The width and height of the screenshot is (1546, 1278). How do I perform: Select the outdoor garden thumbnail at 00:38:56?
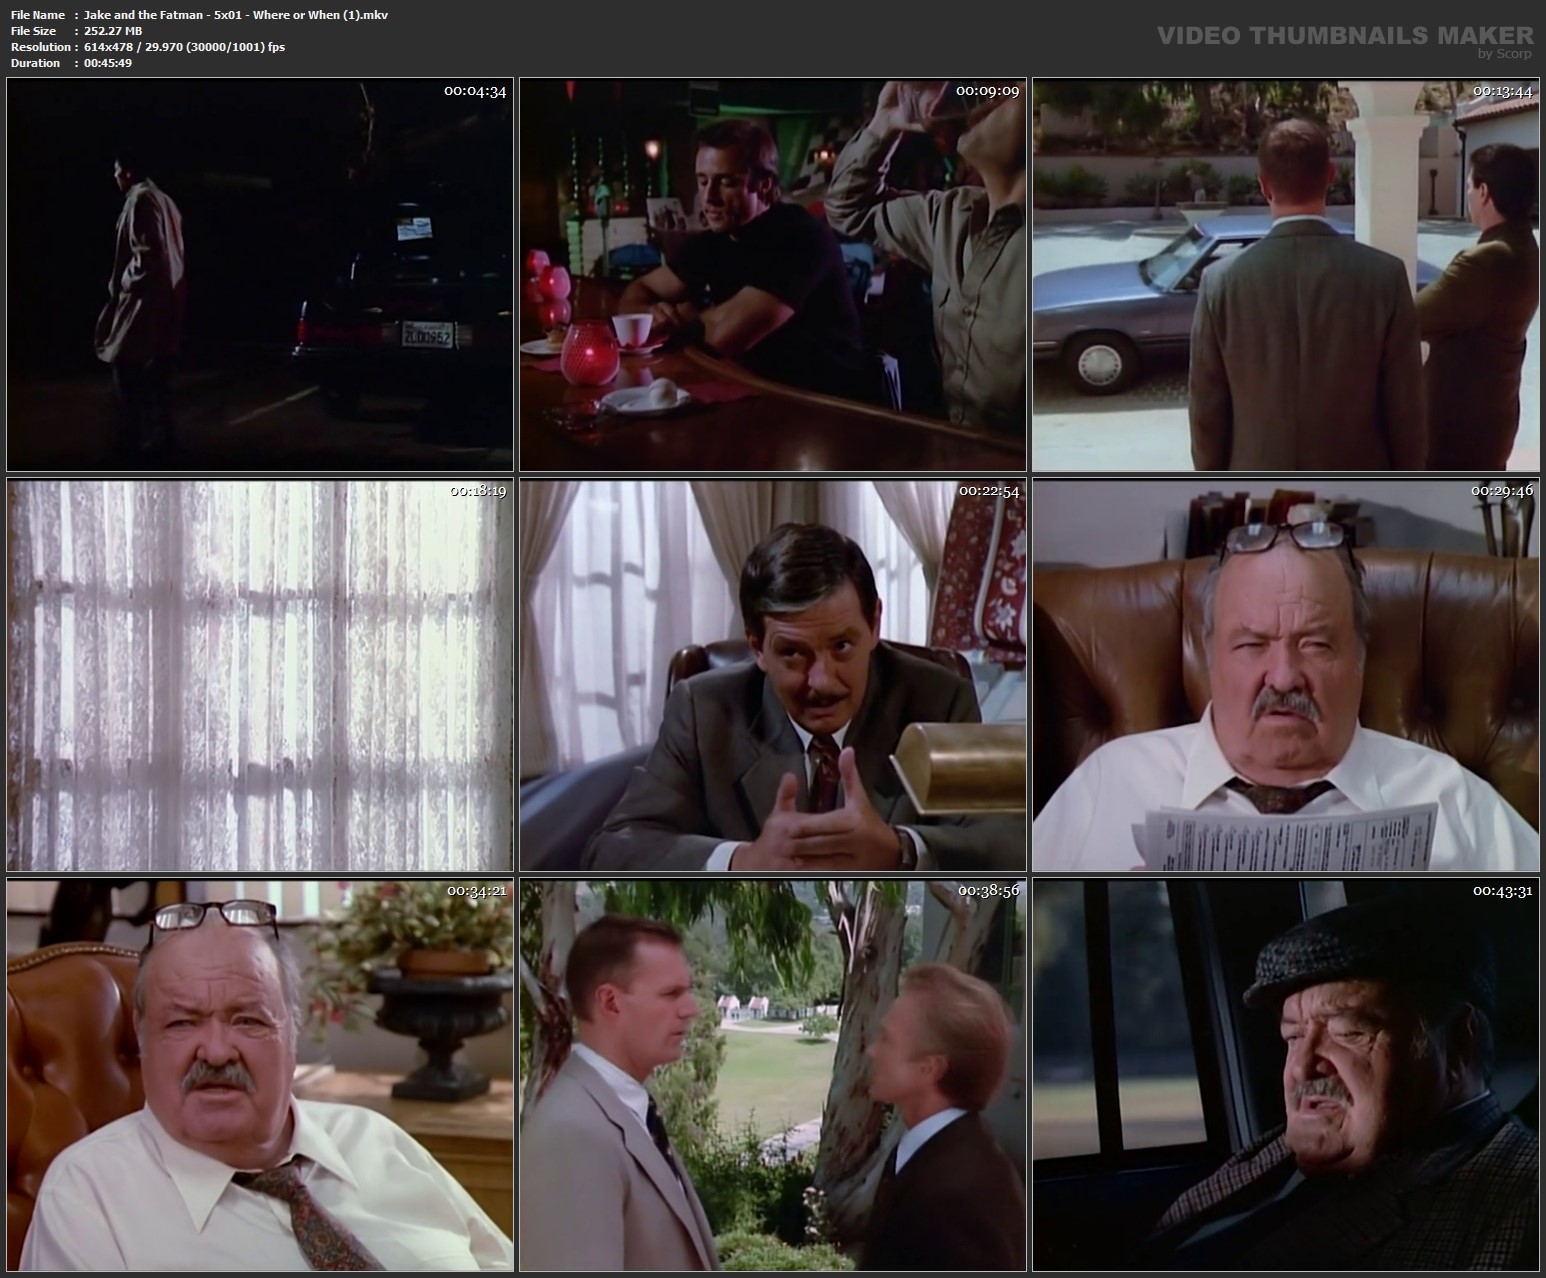coord(773,1075)
